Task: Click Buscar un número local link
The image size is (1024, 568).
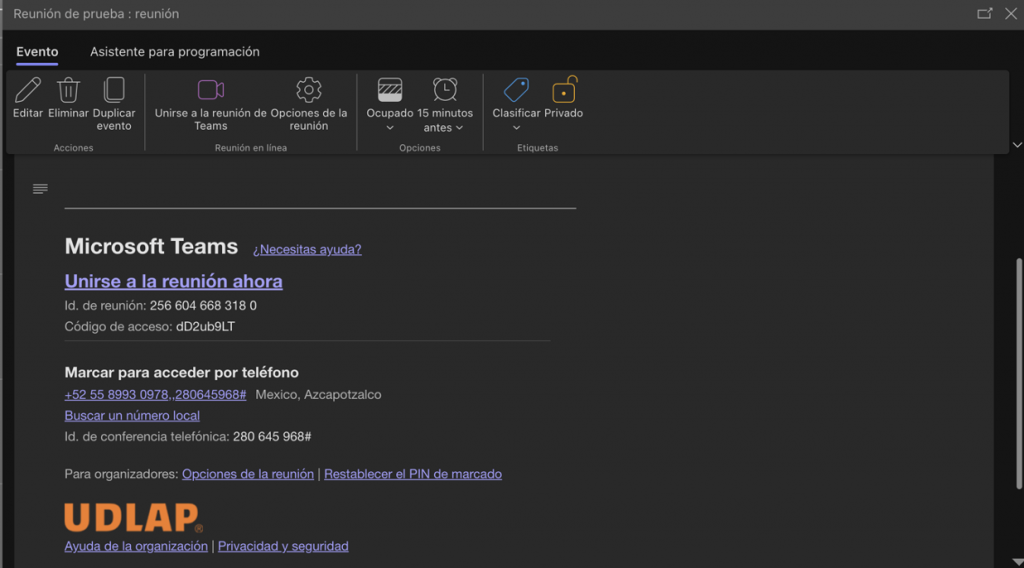Action: point(132,415)
